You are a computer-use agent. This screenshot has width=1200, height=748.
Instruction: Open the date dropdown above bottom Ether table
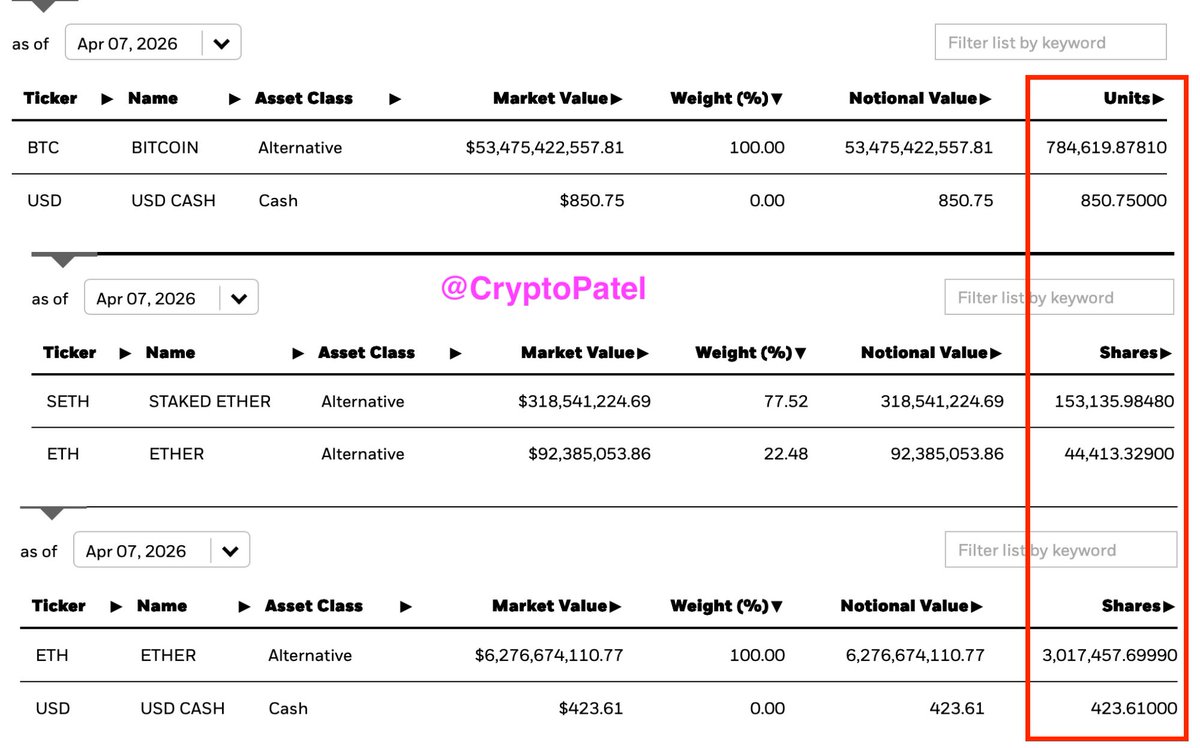[x=230, y=551]
